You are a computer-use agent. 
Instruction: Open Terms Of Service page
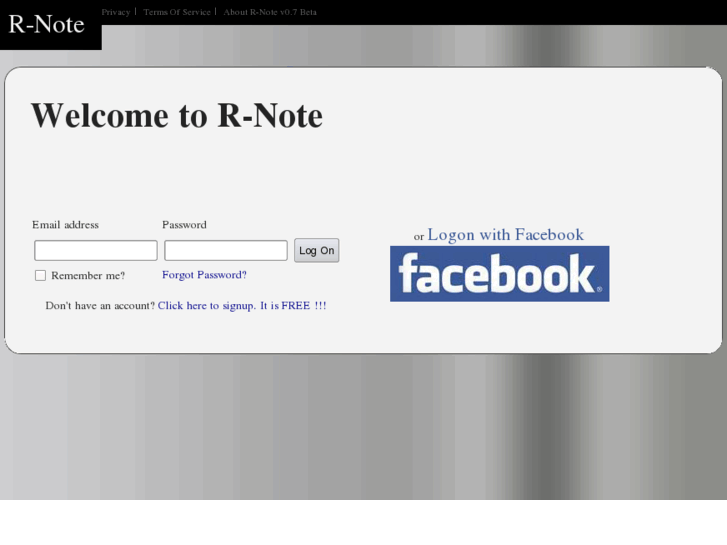coord(177,12)
